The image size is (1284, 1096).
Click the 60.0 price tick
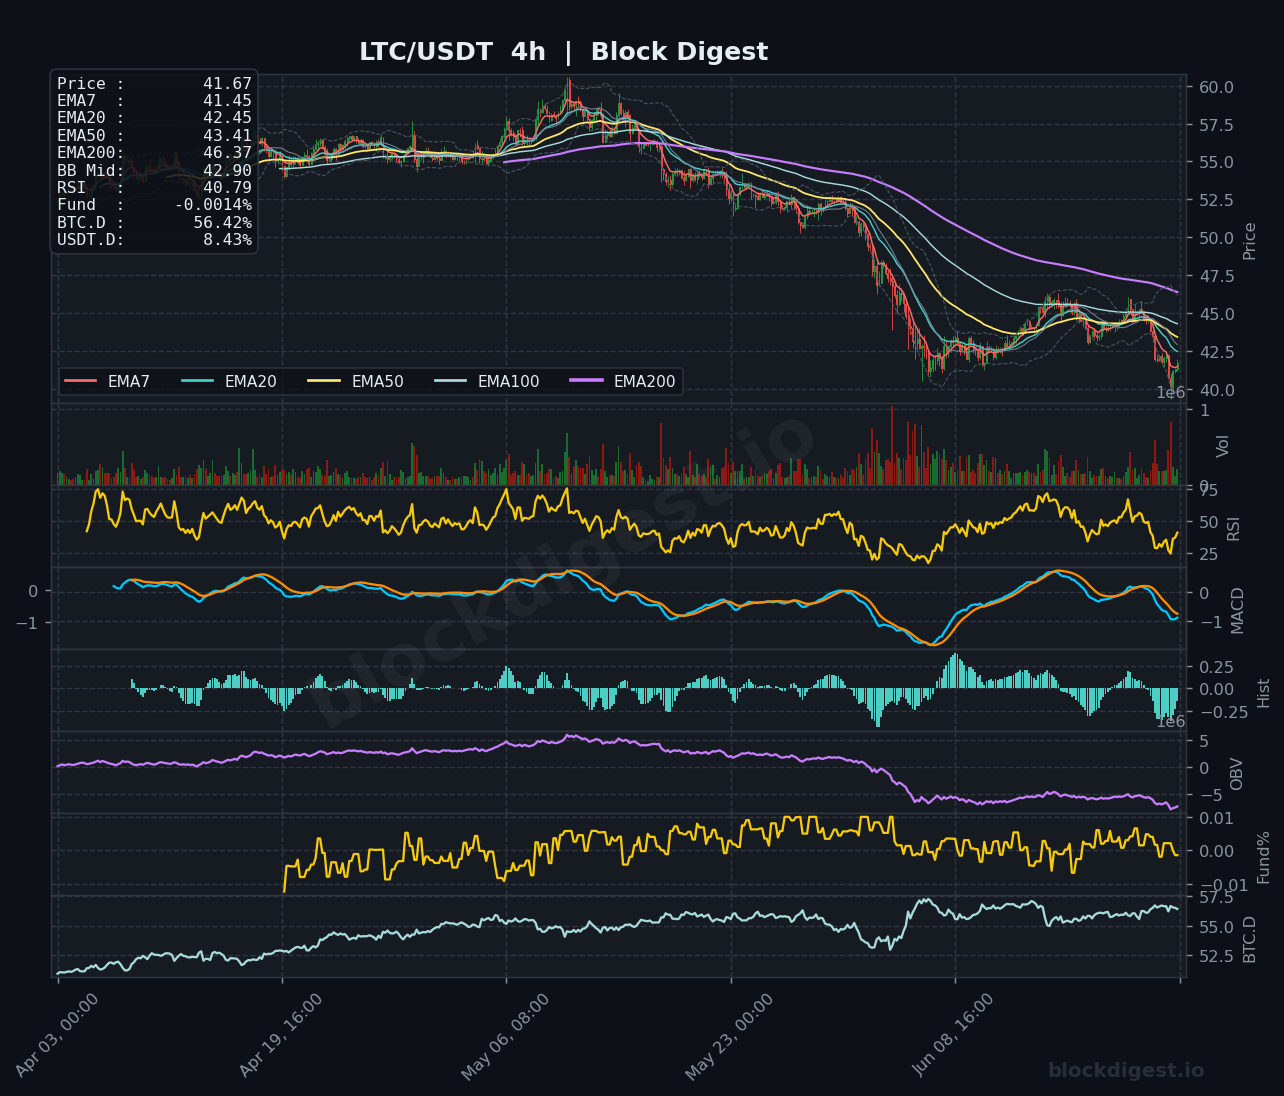click(x=1216, y=87)
